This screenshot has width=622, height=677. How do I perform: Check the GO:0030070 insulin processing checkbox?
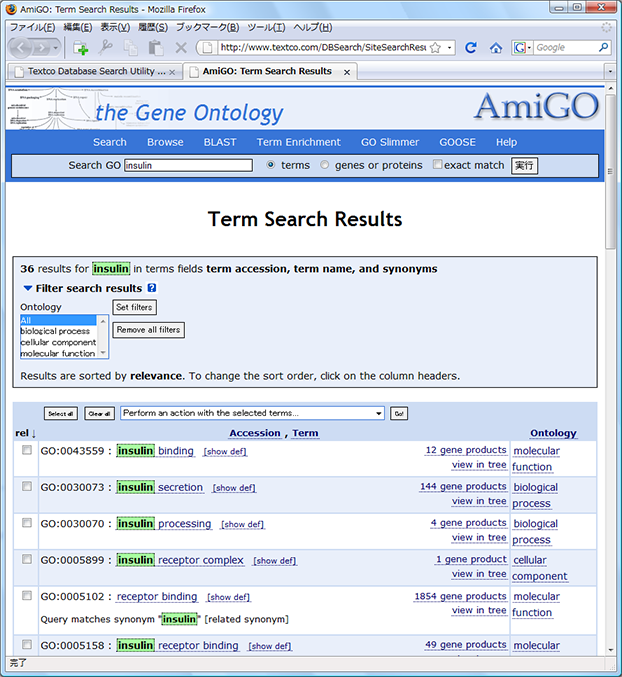click(x=27, y=522)
